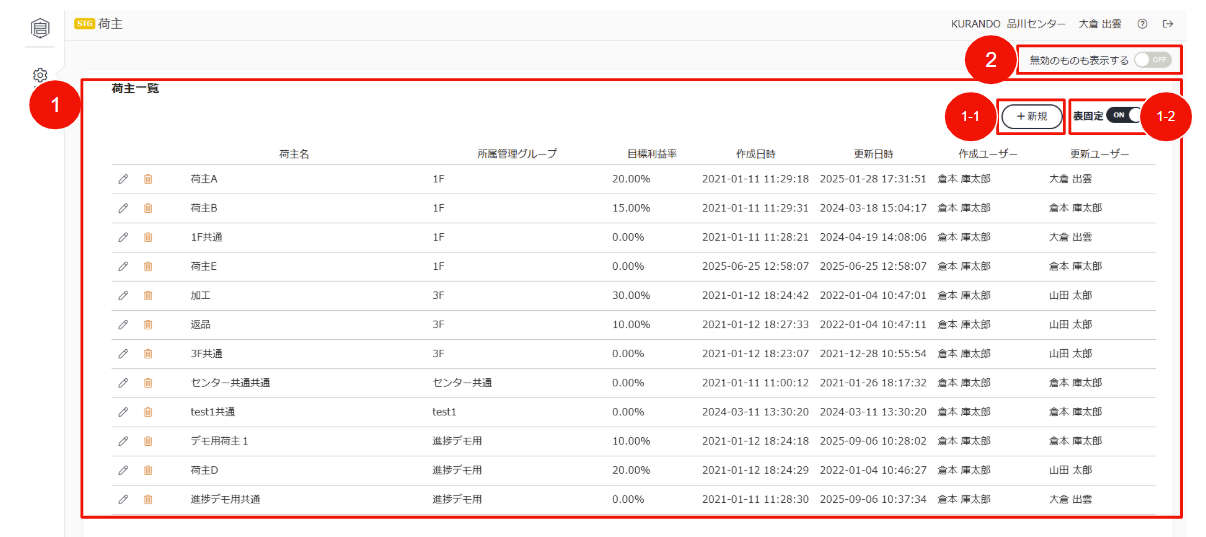Toggle 無効のものも表示する switch on
The width and height of the screenshot is (1206, 537).
[1152, 60]
